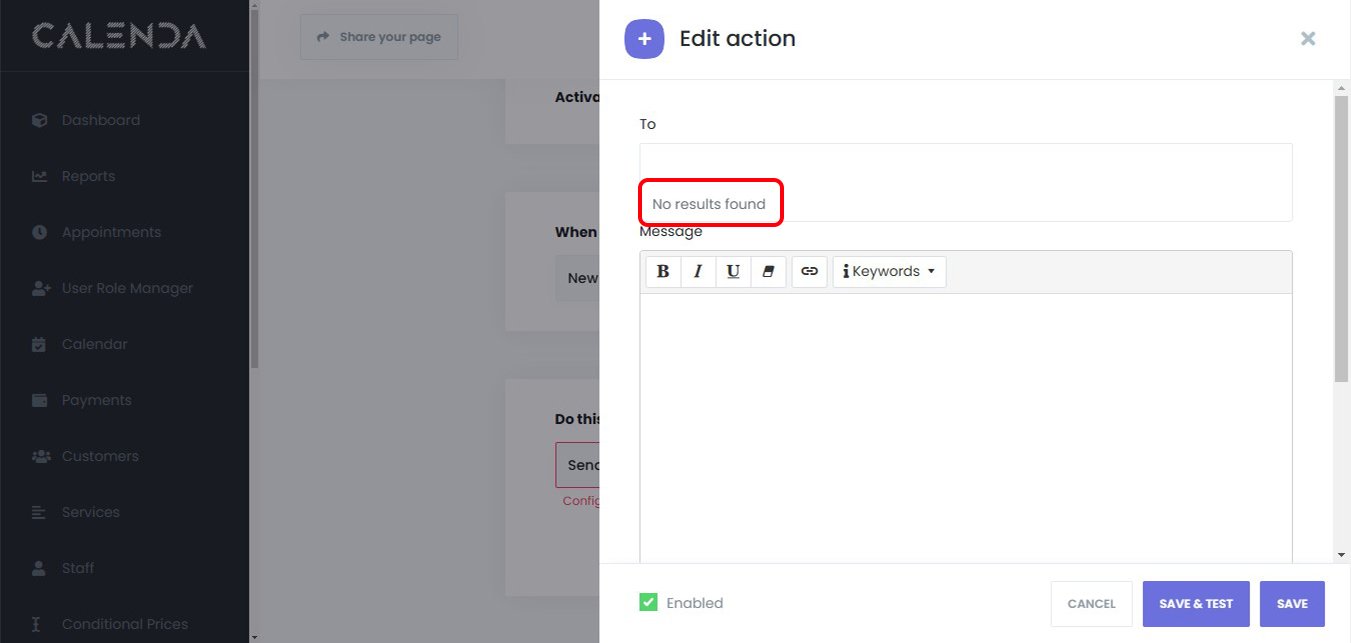This screenshot has height=643, width=1351.
Task: Go to the Calendar menu item
Action: pos(94,344)
